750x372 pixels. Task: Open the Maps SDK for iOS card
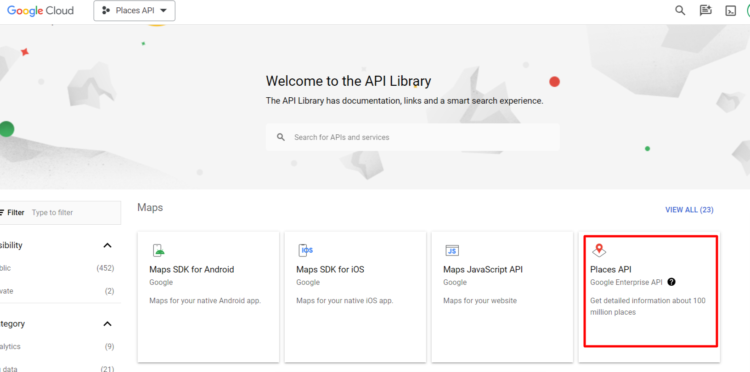tap(355, 296)
